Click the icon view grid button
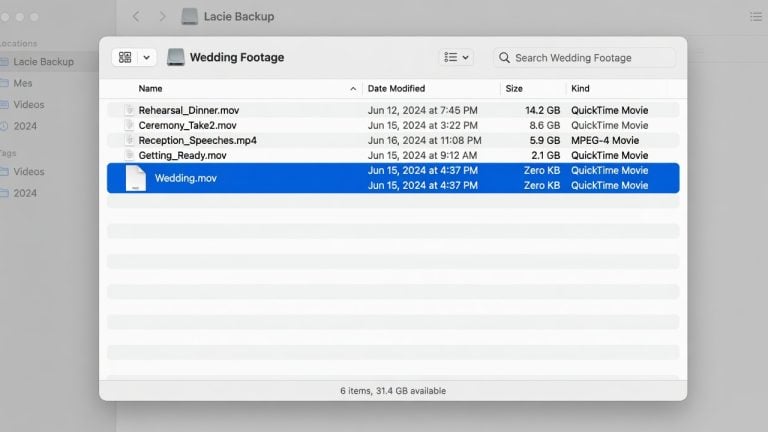 (125, 57)
